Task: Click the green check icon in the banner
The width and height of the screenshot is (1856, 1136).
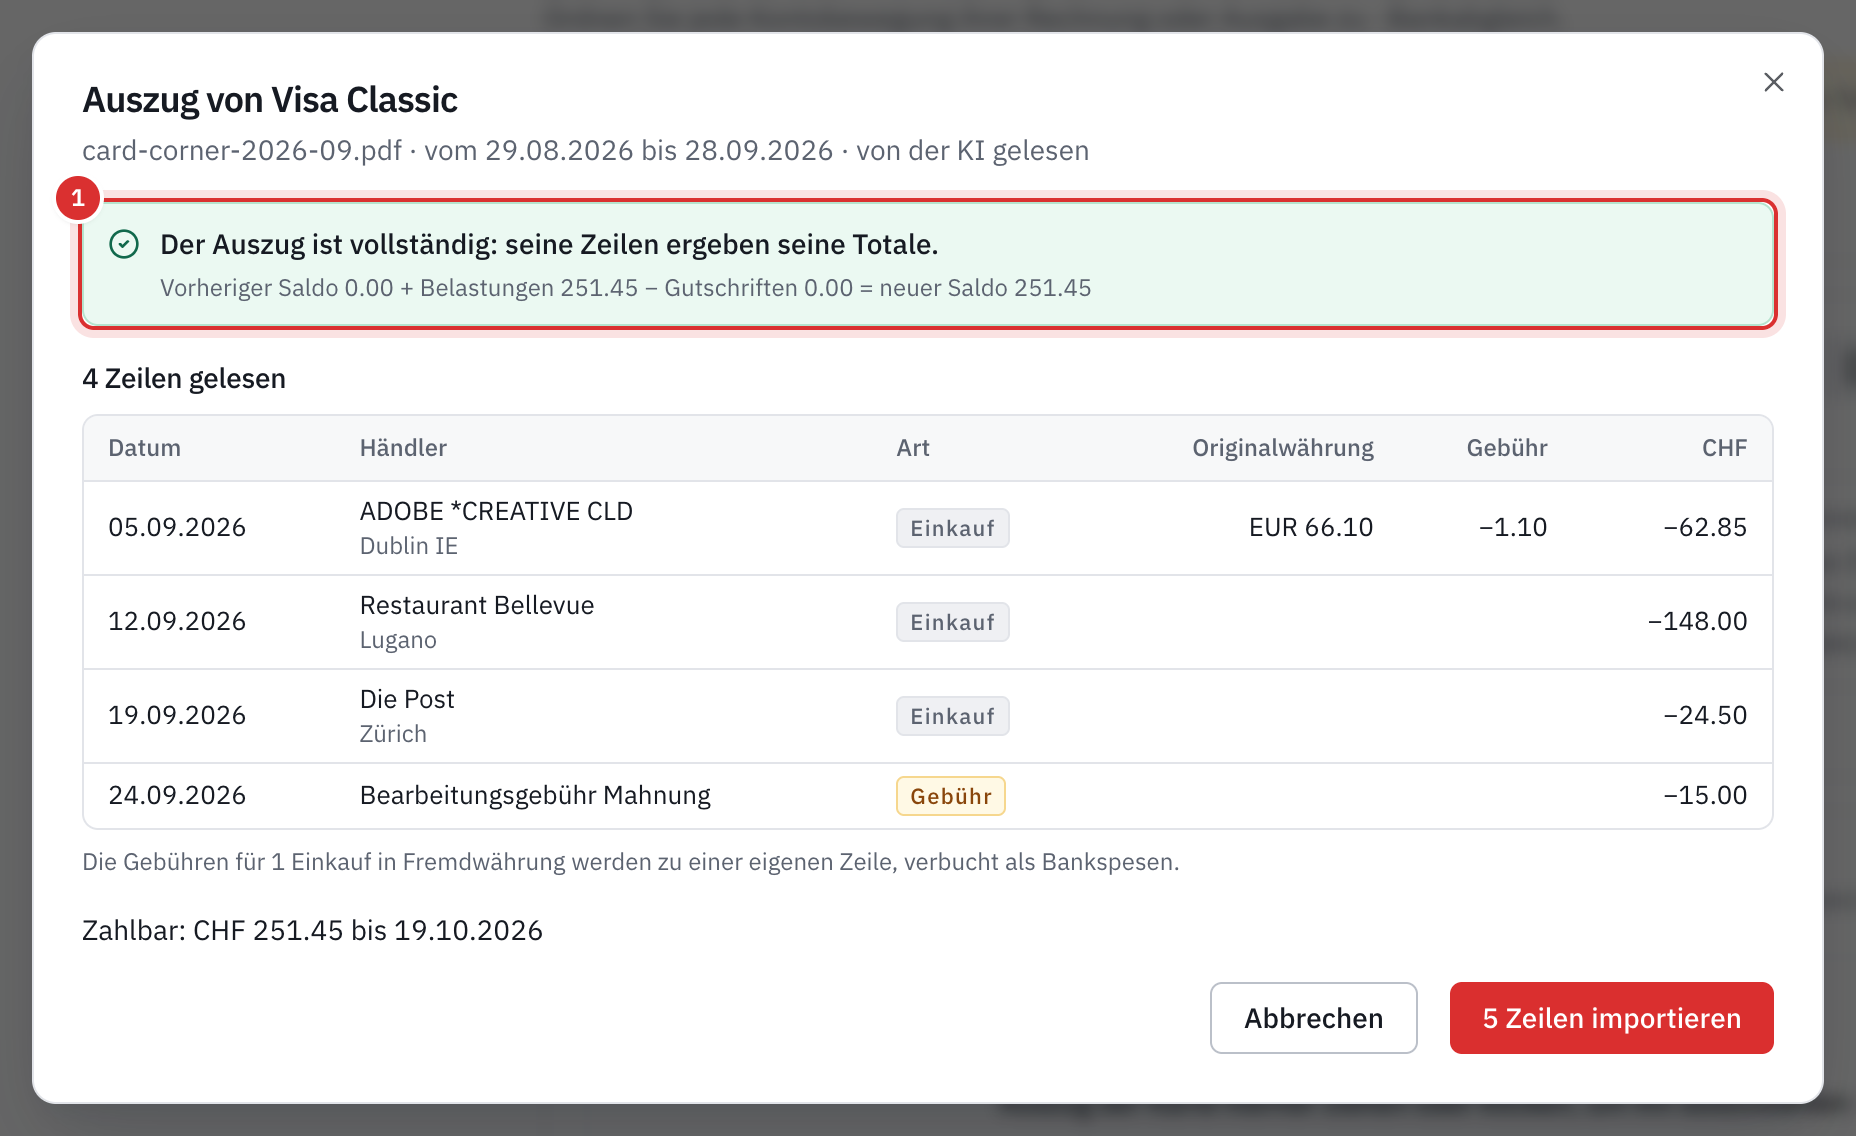Action: click(124, 244)
